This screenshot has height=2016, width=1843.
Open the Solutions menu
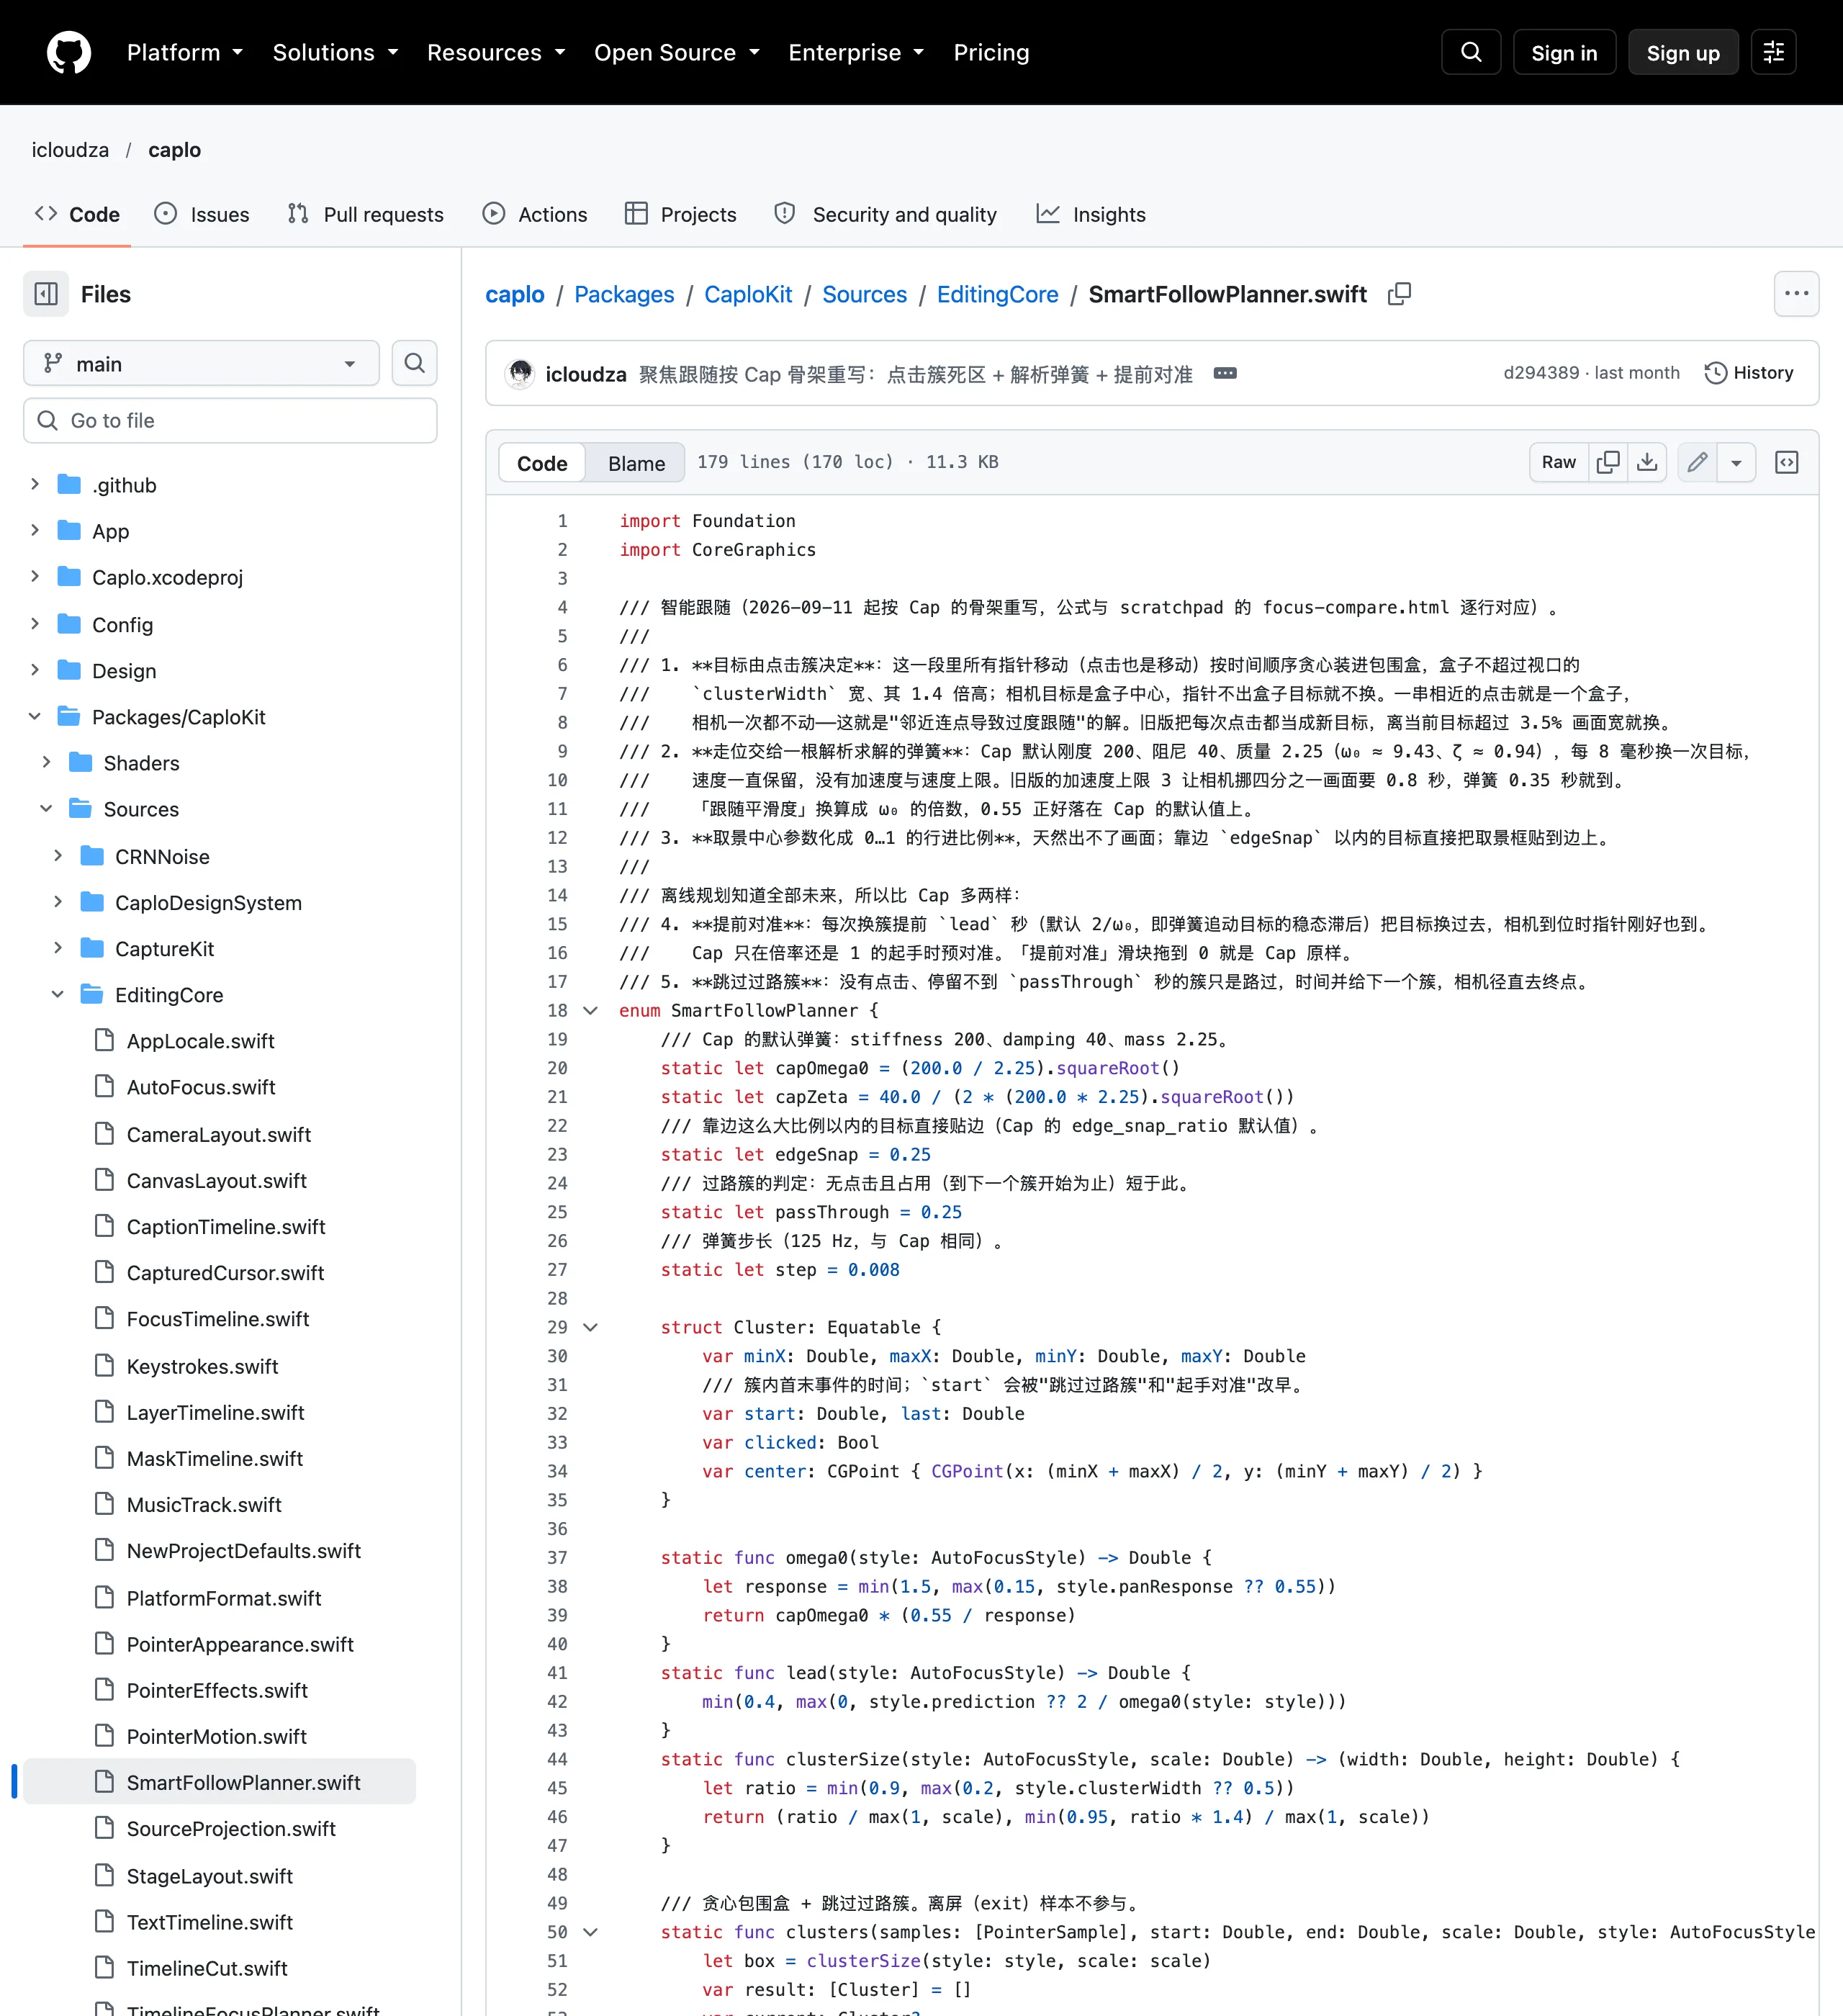tap(335, 52)
